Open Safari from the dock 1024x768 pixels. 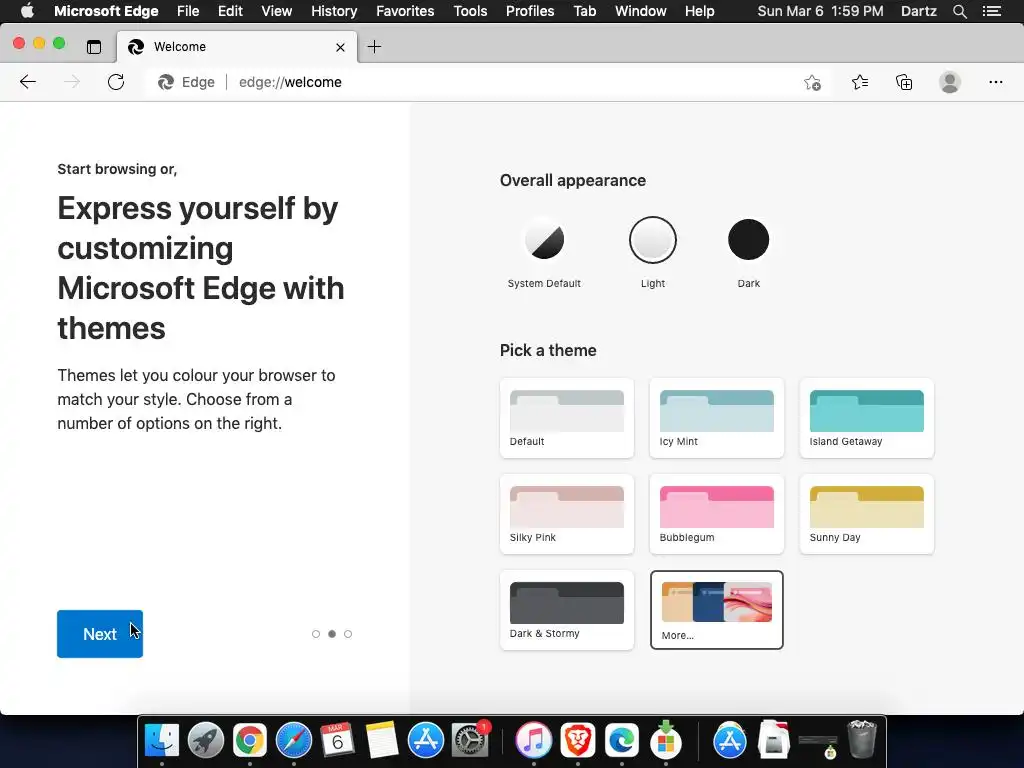(x=294, y=741)
